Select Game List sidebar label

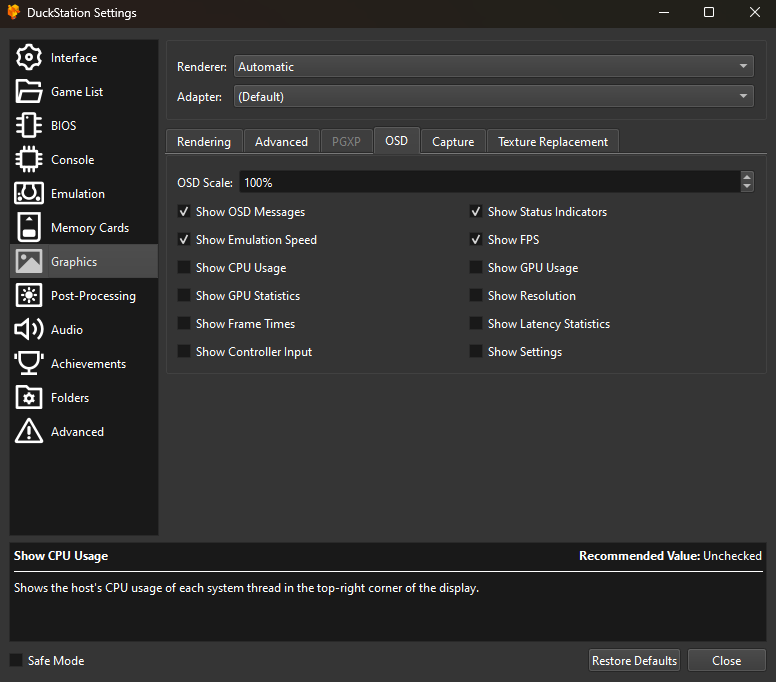(x=77, y=92)
